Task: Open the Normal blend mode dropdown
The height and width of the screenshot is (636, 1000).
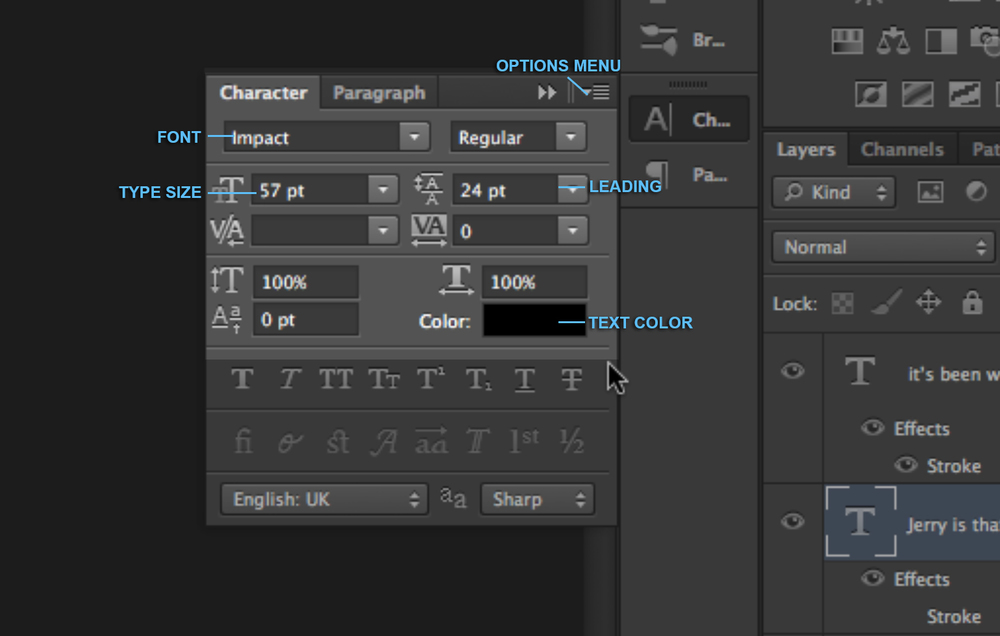Action: 883,247
